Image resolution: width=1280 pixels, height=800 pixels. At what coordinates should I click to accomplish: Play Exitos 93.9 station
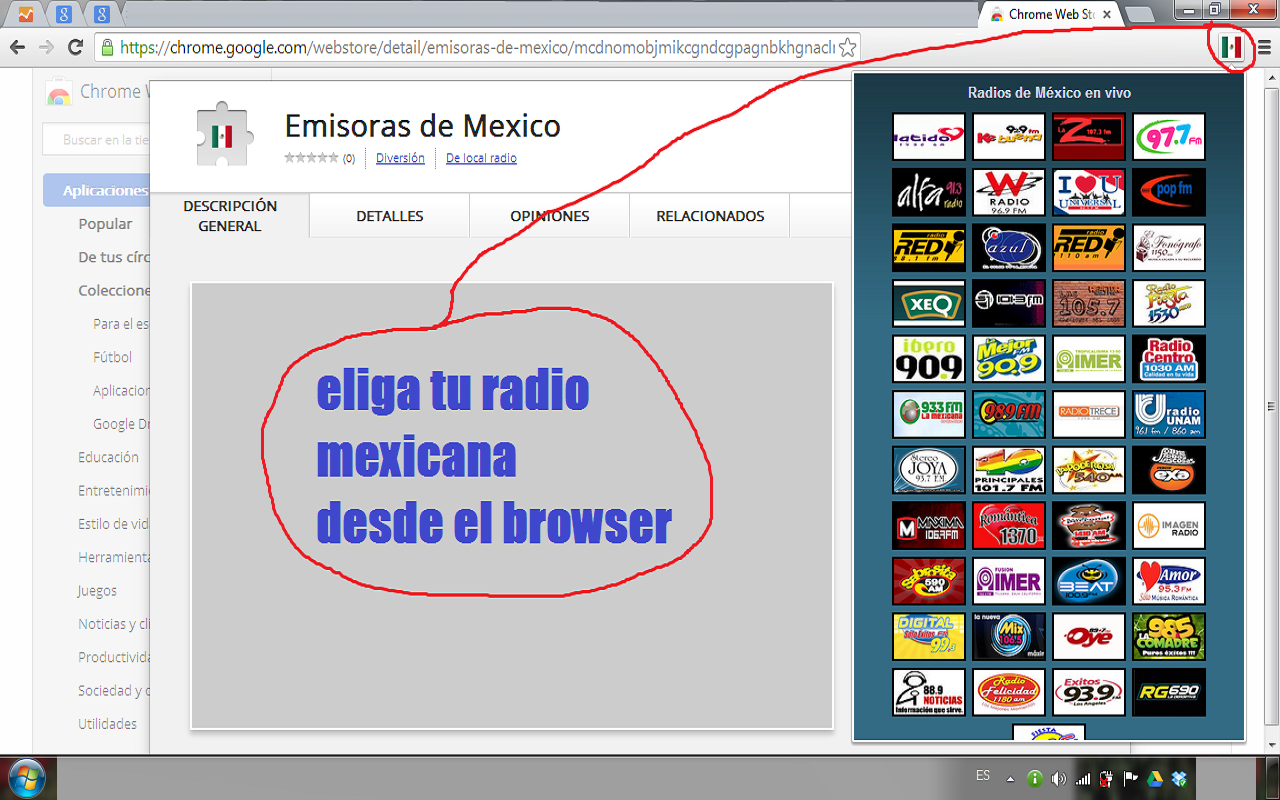coord(1089,692)
